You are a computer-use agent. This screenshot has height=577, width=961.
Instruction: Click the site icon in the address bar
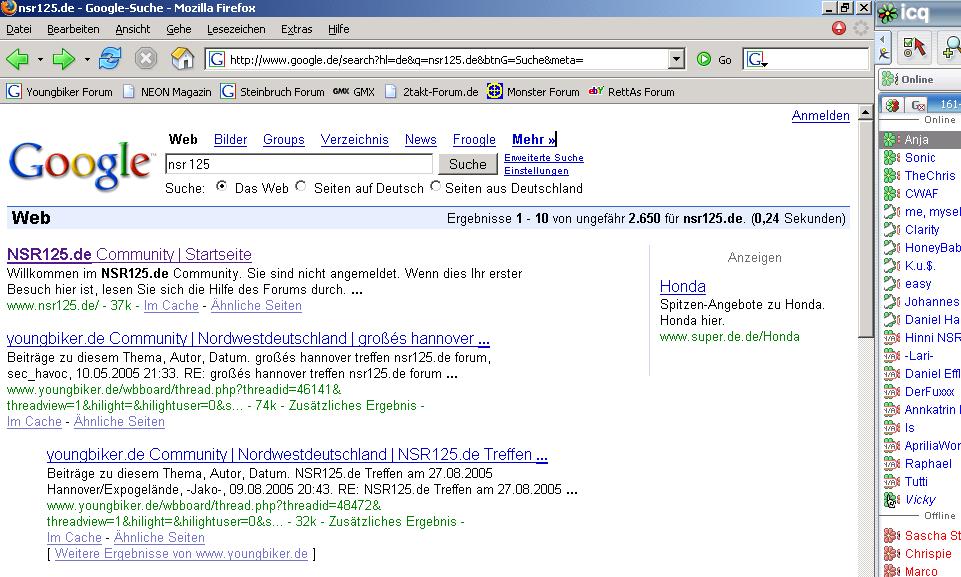[x=216, y=59]
